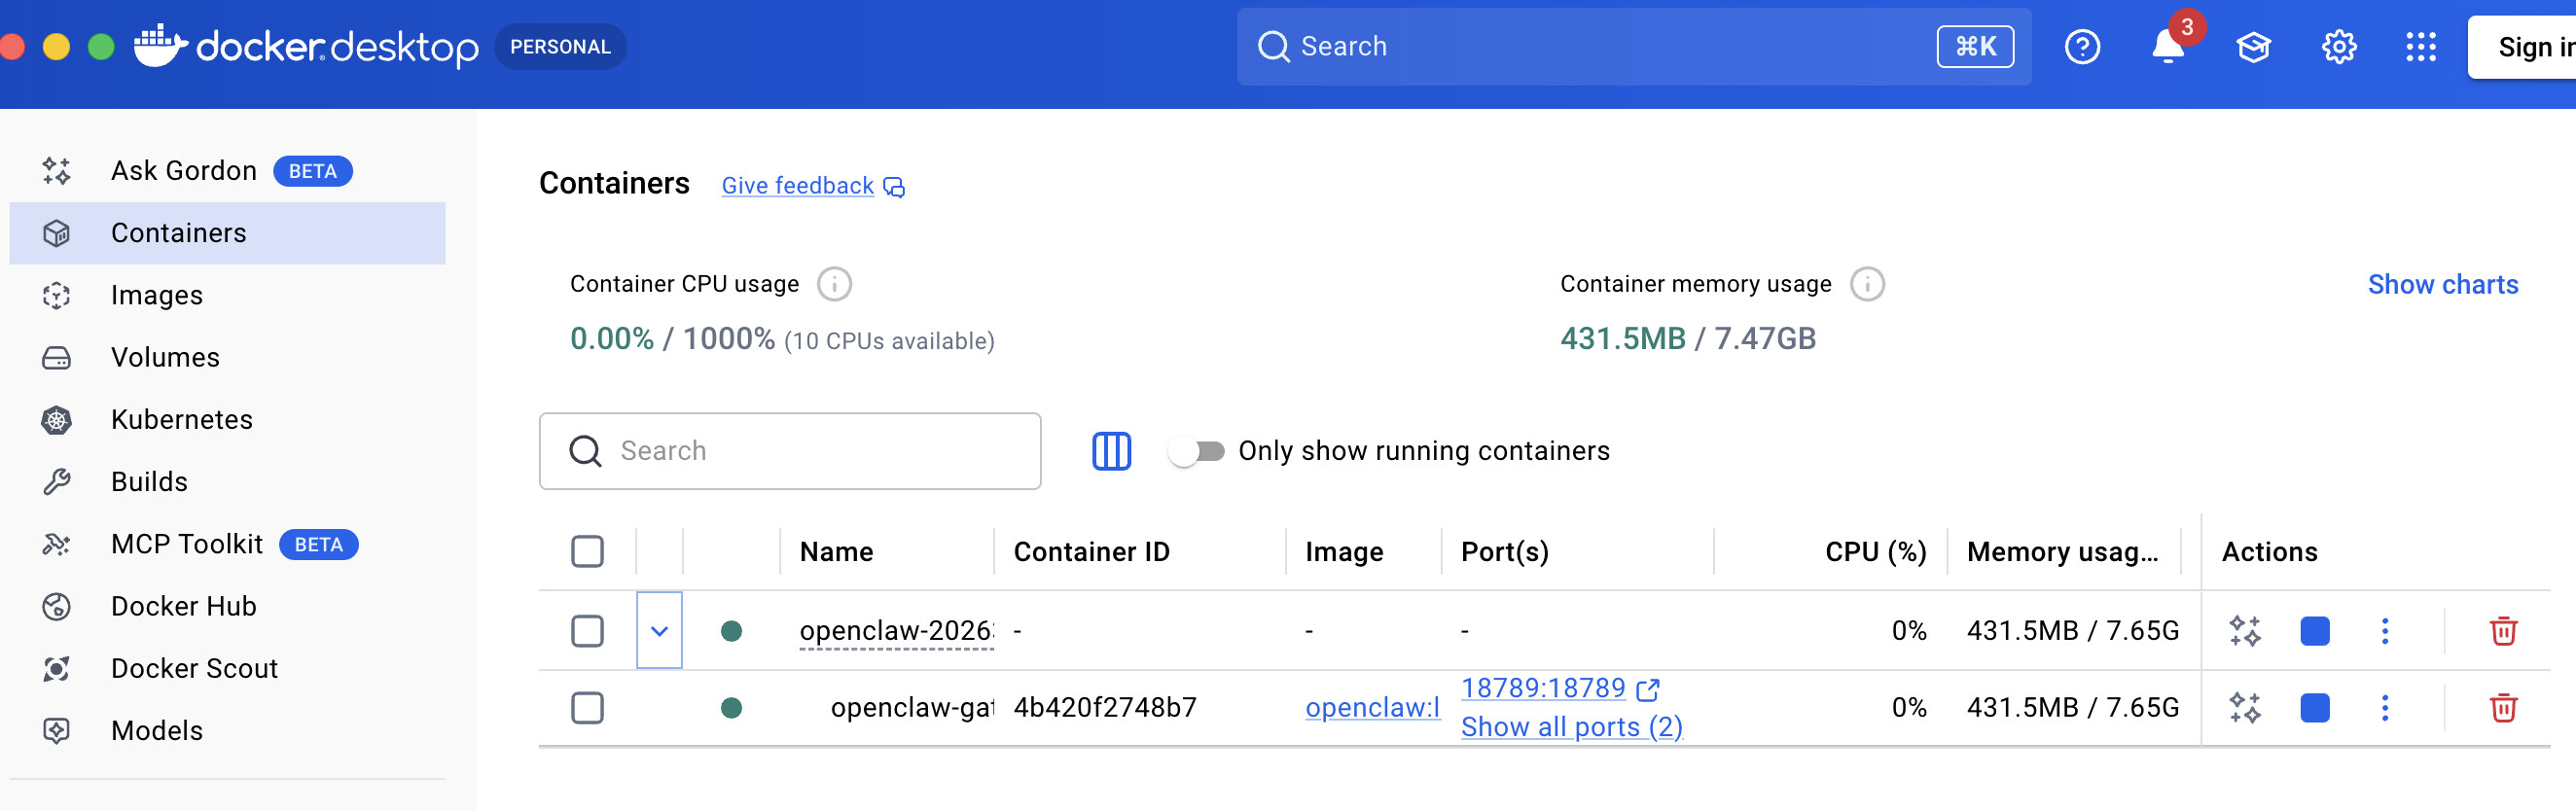The image size is (2576, 811).
Task: Open Settings gear icon in header
Action: click(x=2338, y=47)
